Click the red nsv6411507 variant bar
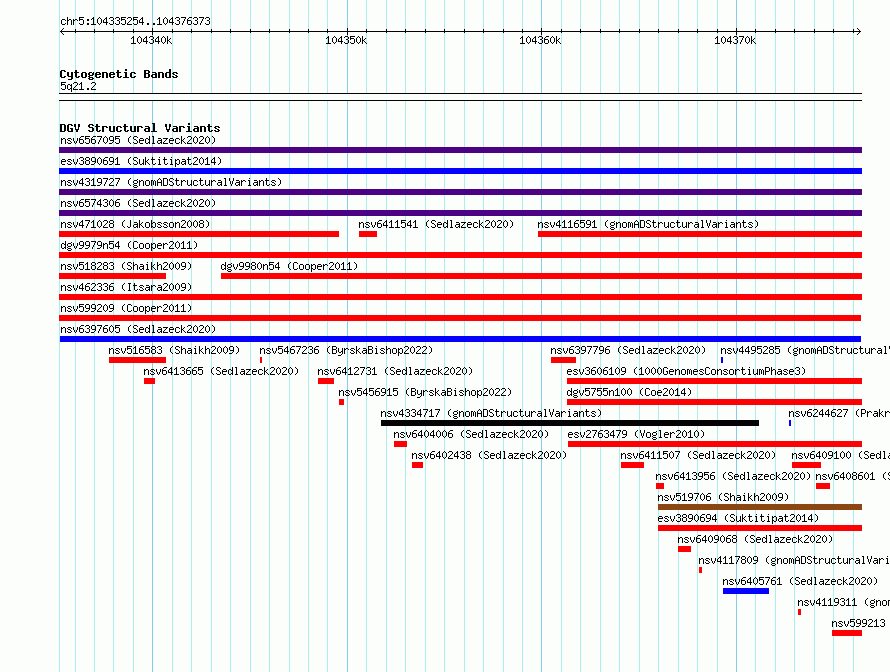The width and height of the screenshot is (890, 672). pyautogui.click(x=632, y=465)
